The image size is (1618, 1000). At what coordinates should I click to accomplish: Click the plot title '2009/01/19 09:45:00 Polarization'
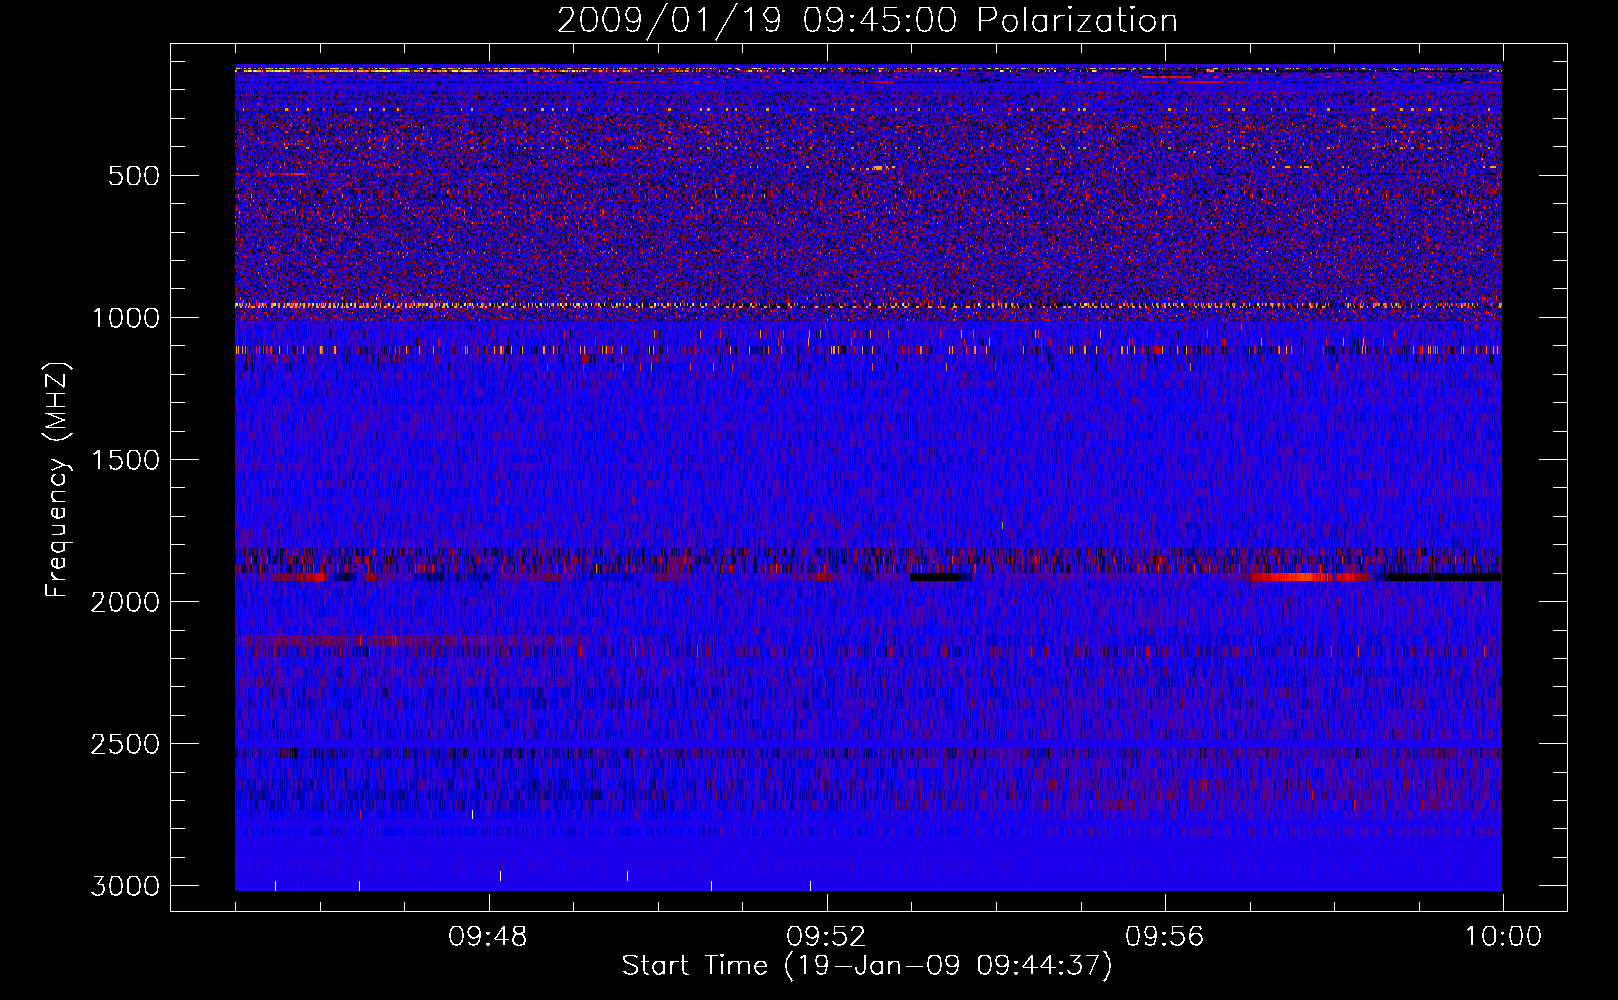click(x=867, y=20)
